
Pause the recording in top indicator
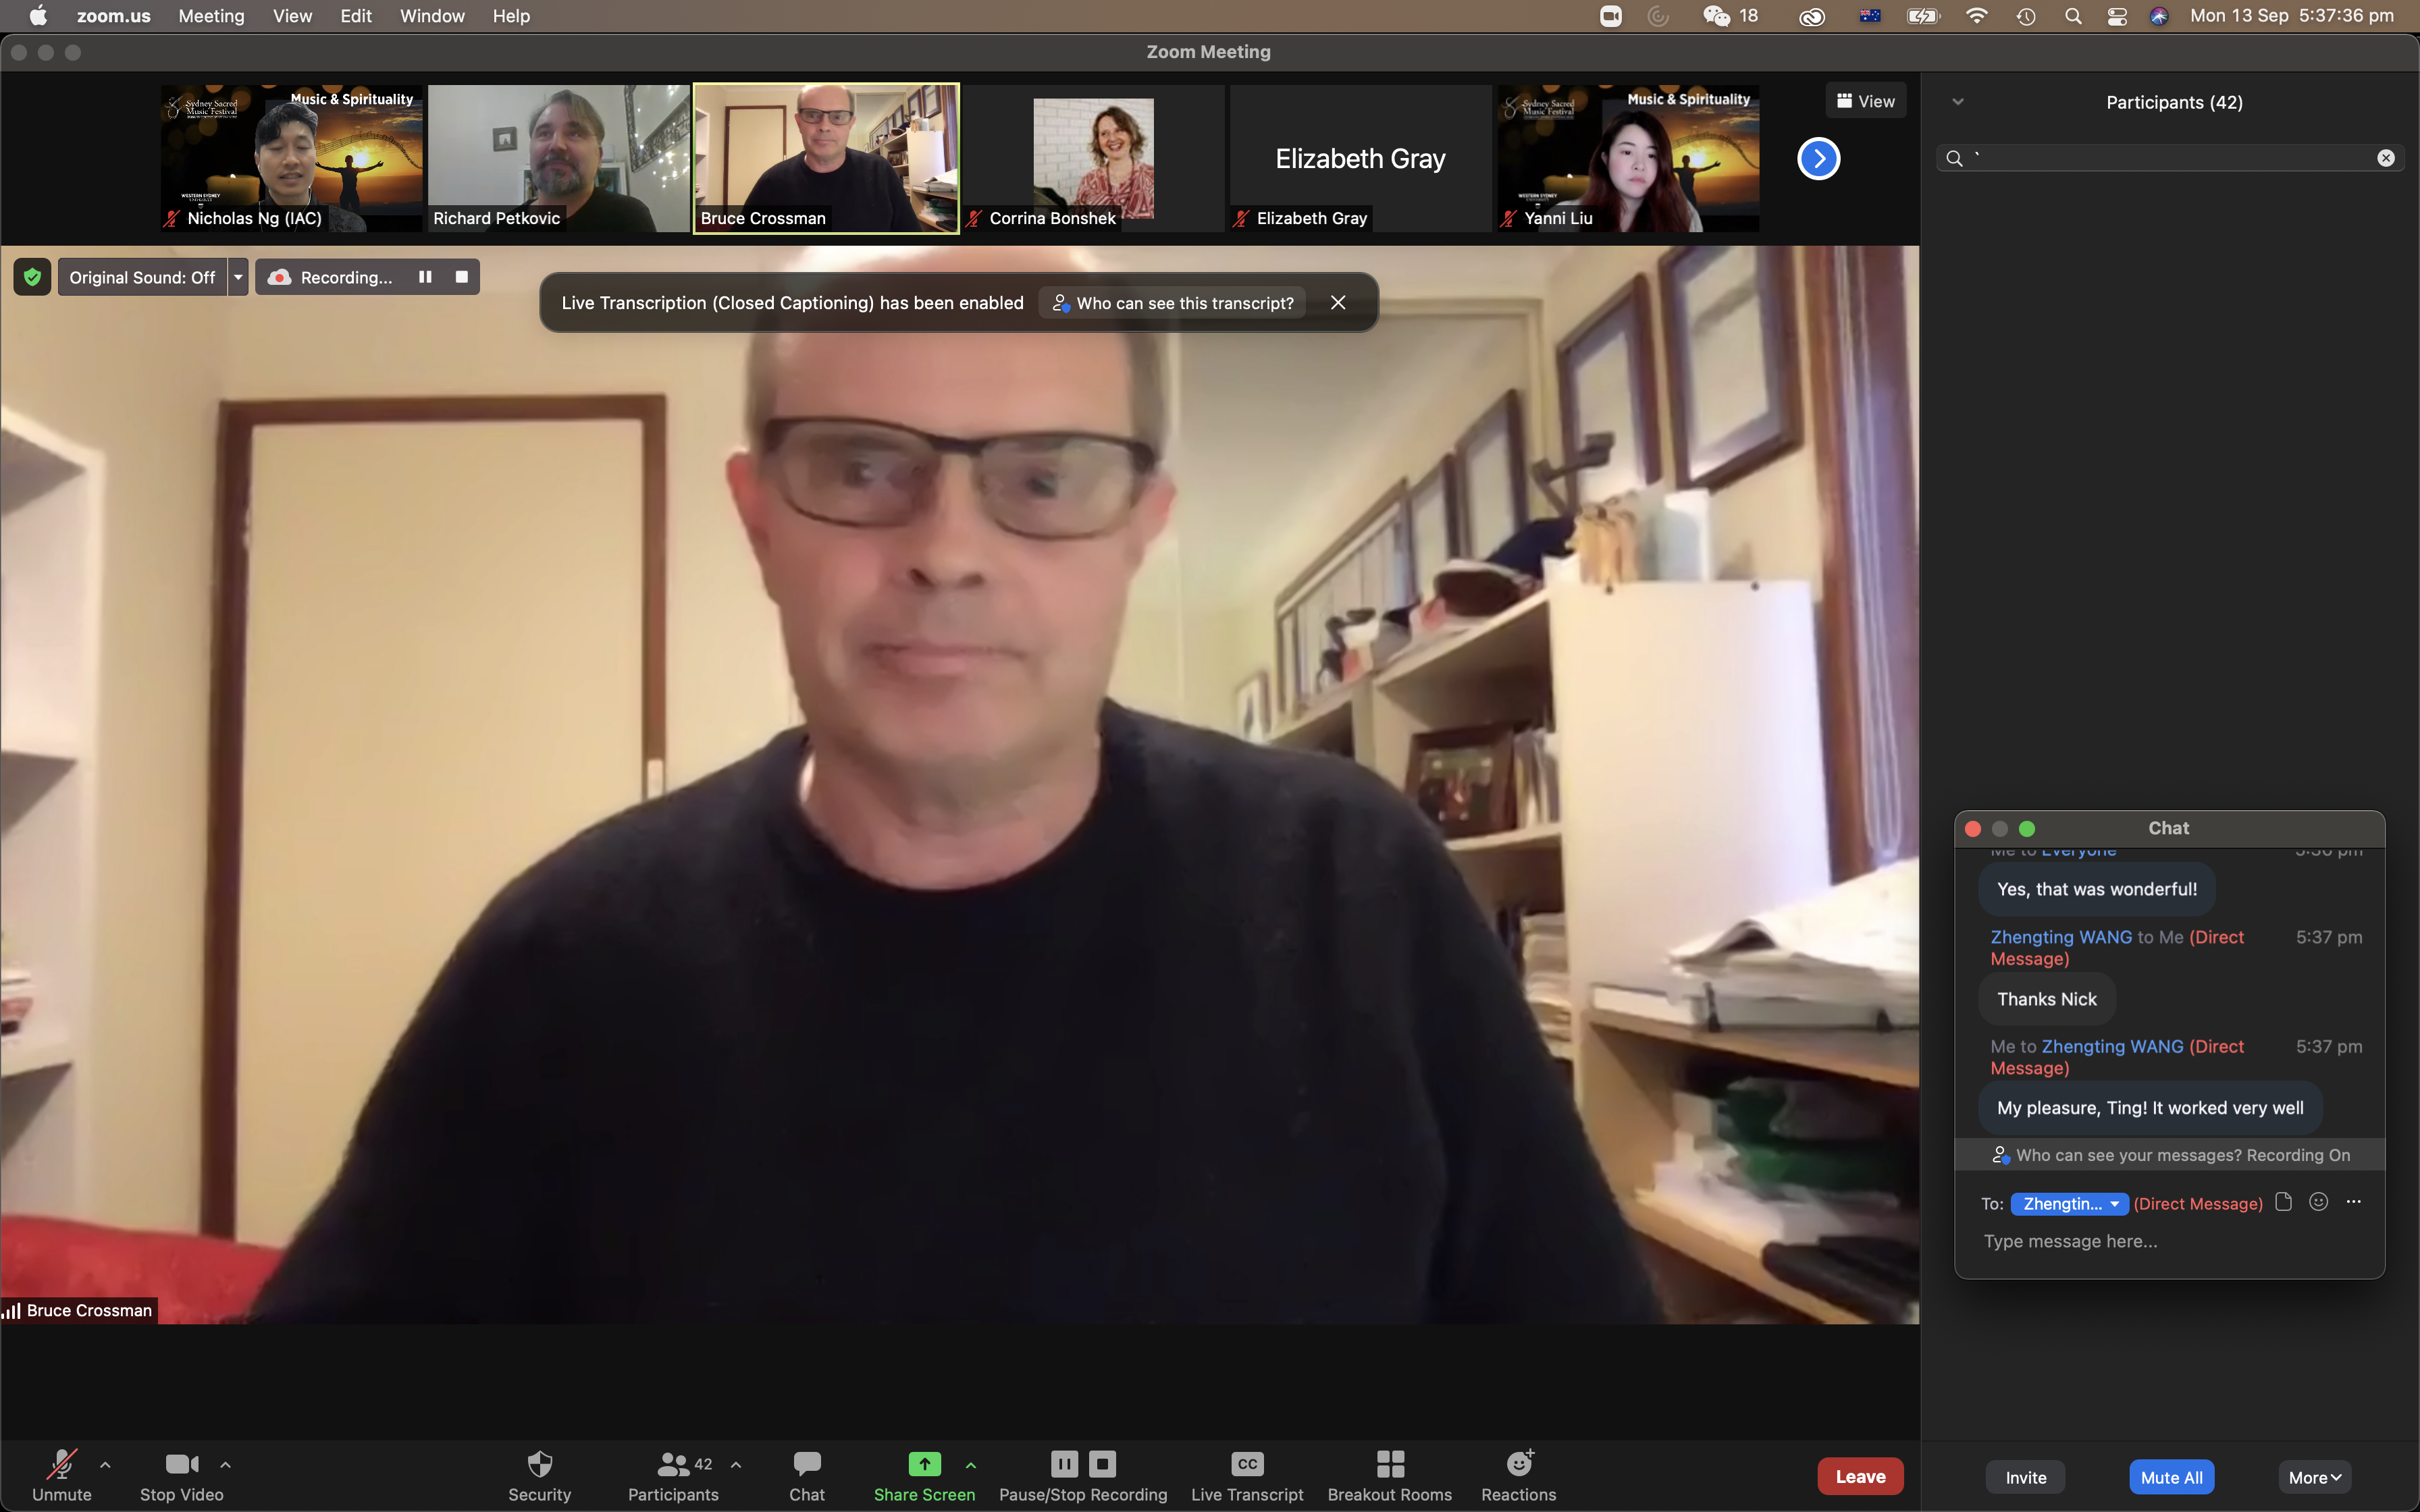pos(425,277)
